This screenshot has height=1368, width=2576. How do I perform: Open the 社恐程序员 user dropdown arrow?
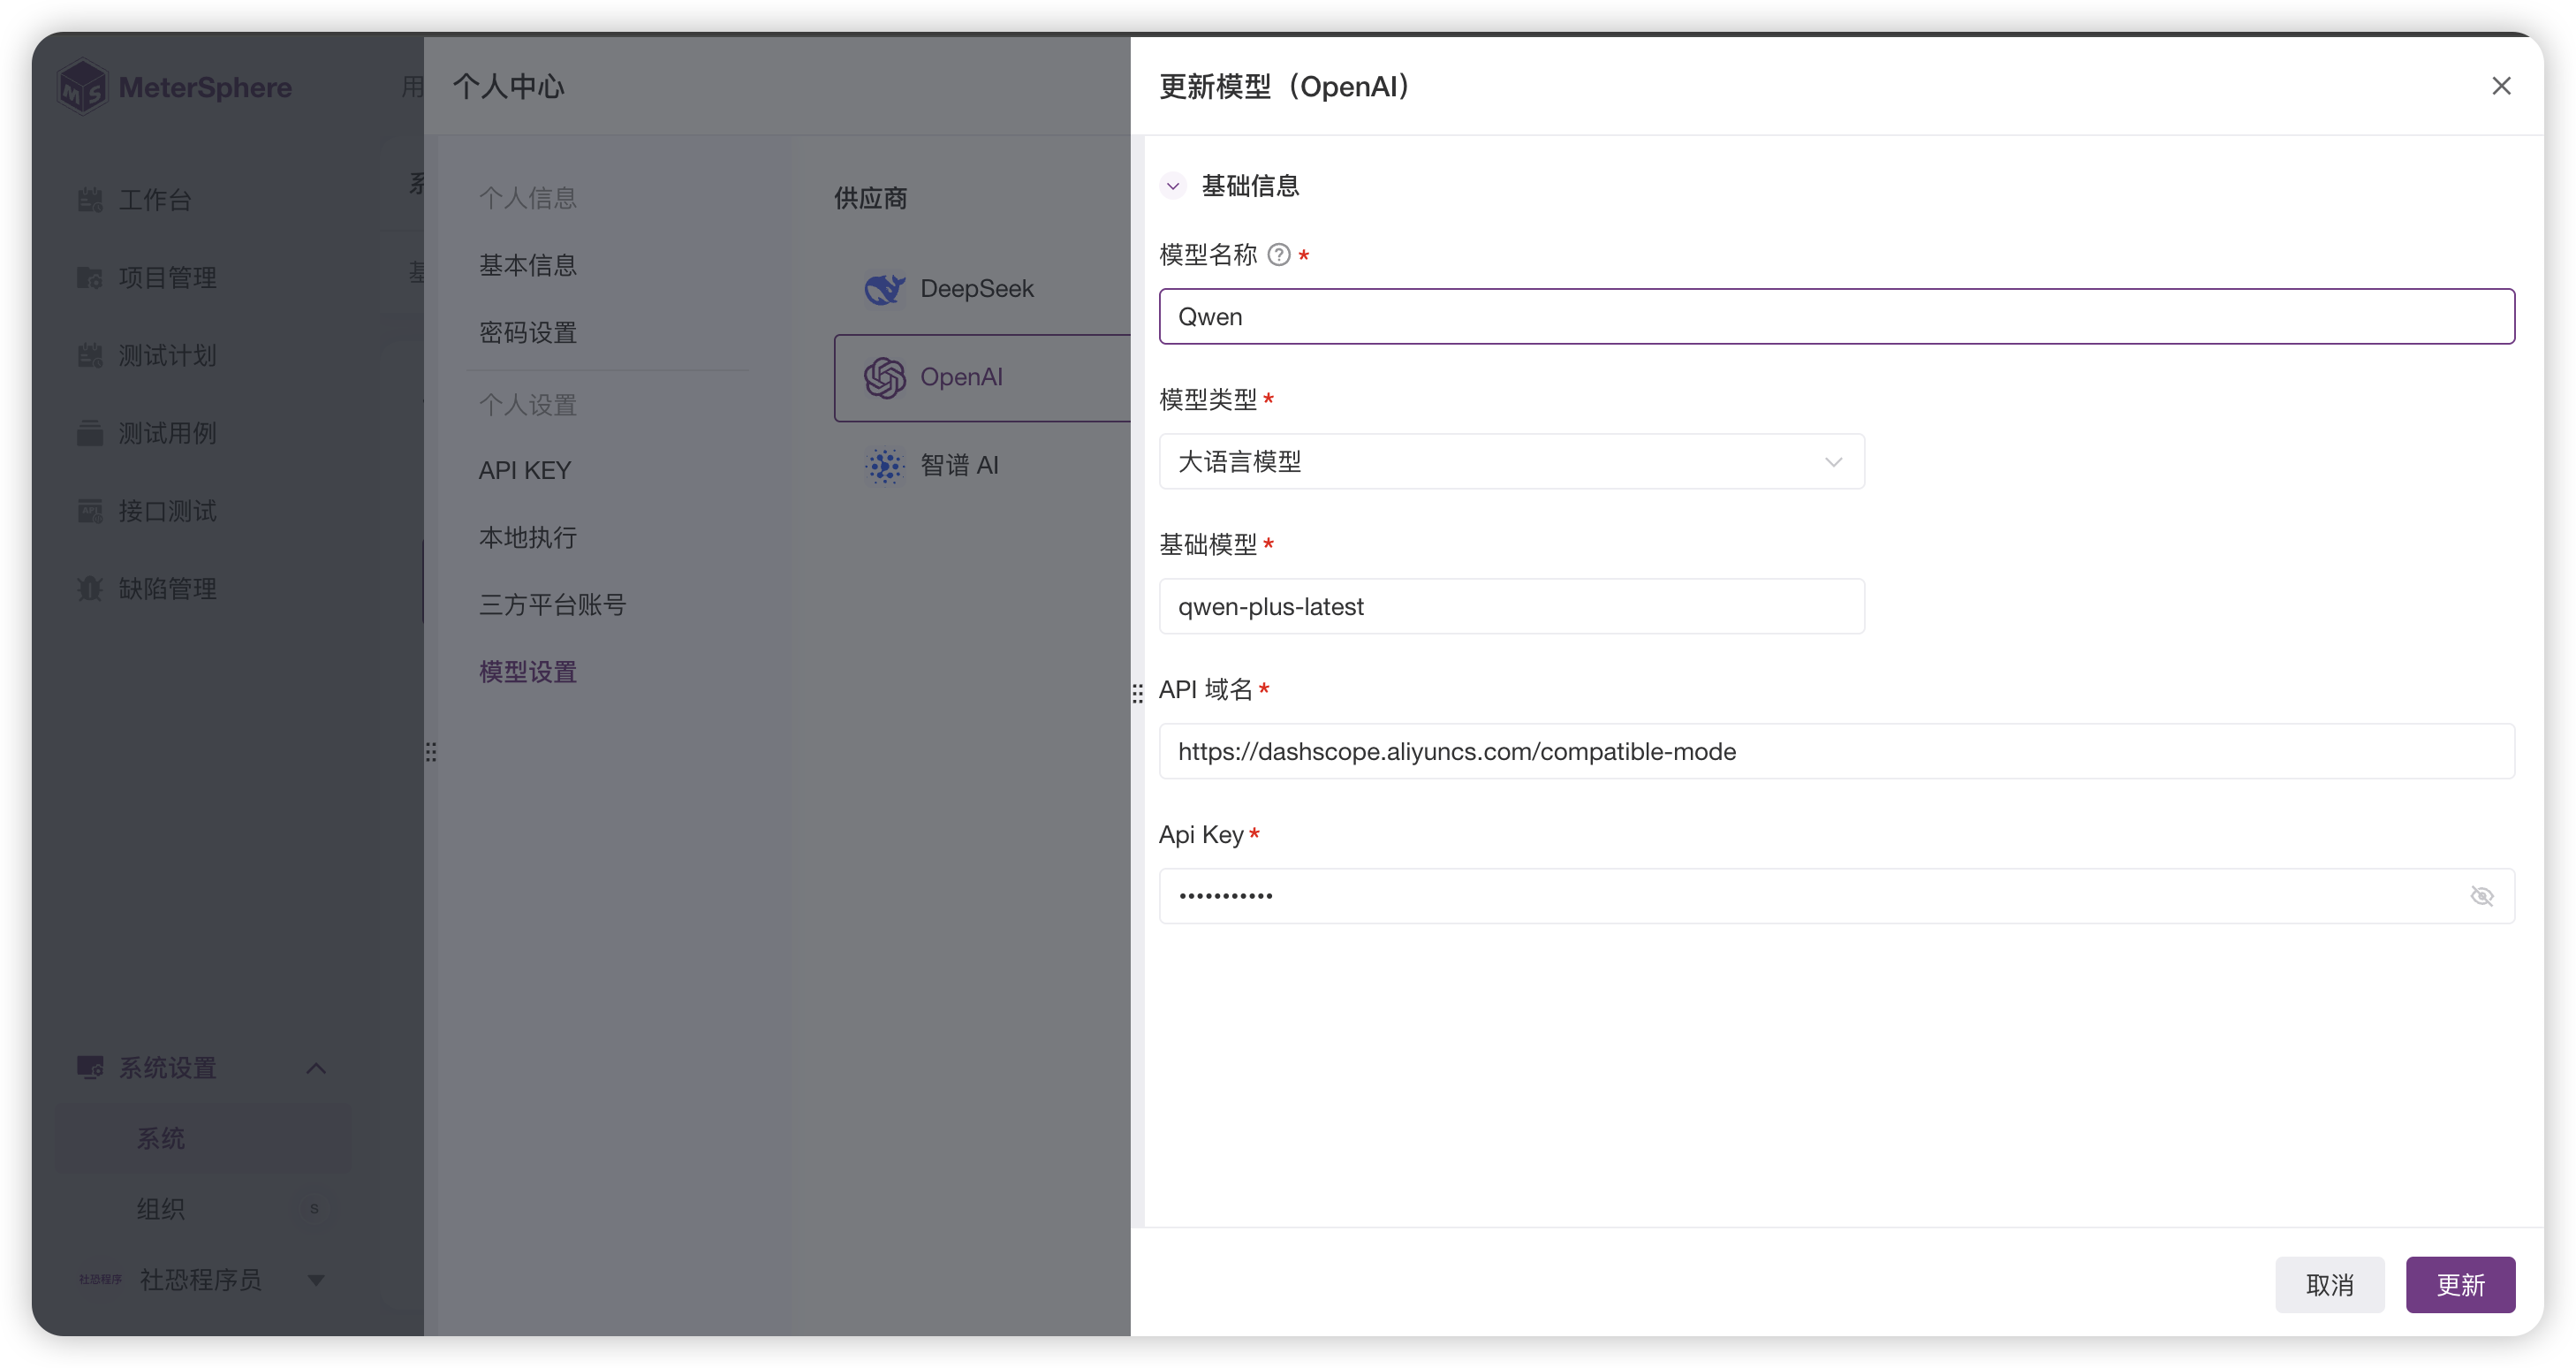coord(316,1280)
